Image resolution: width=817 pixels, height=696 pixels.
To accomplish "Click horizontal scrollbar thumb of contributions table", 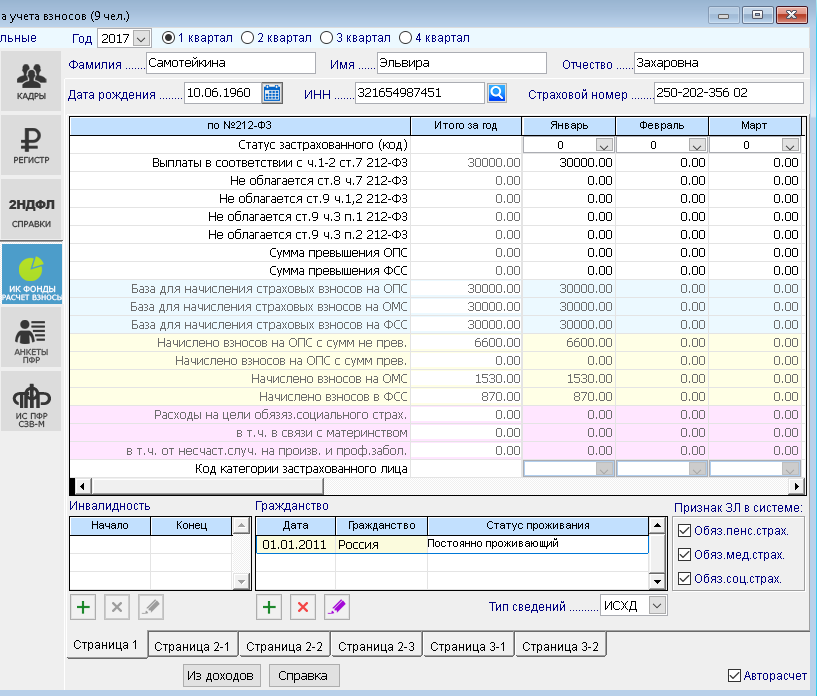I will coord(207,487).
